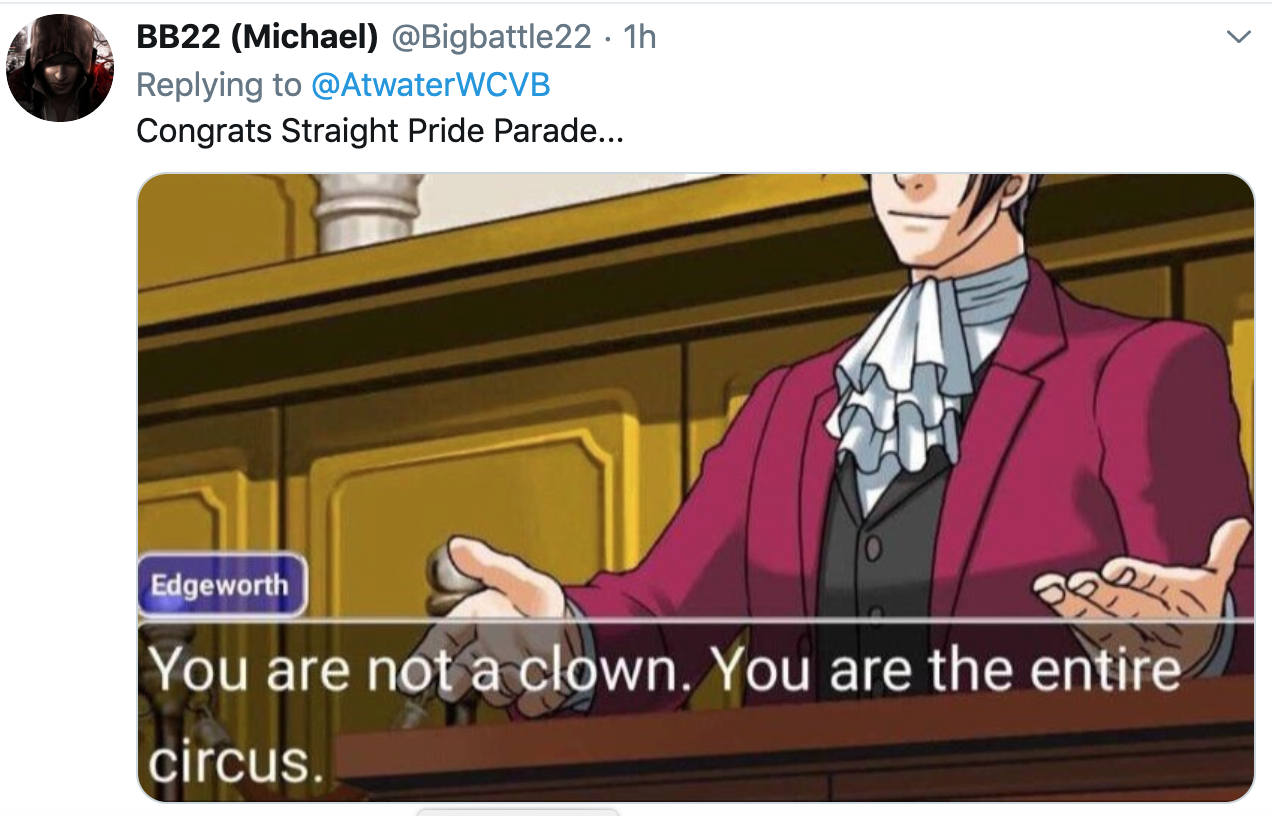
Task: Open the 1h tweet timestamp
Action: (x=639, y=37)
